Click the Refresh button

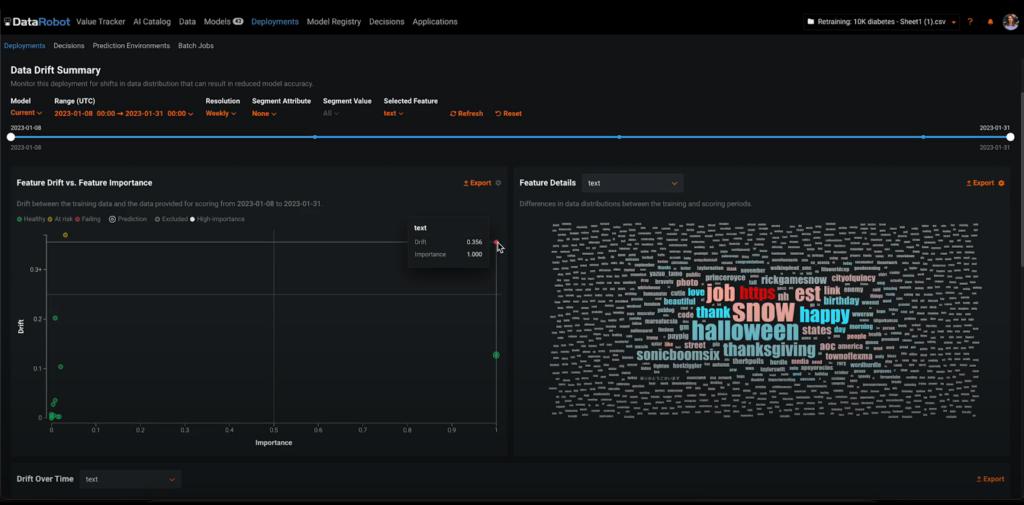(466, 113)
